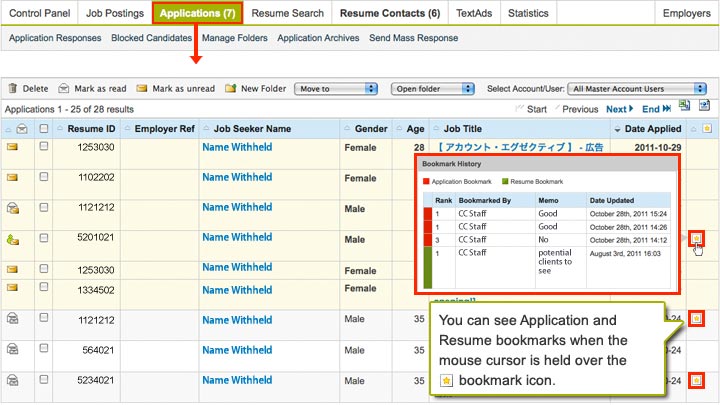Viewport: 720px width, 405px height.
Task: Click envelope icon in row 1102202
Action: click(12, 177)
